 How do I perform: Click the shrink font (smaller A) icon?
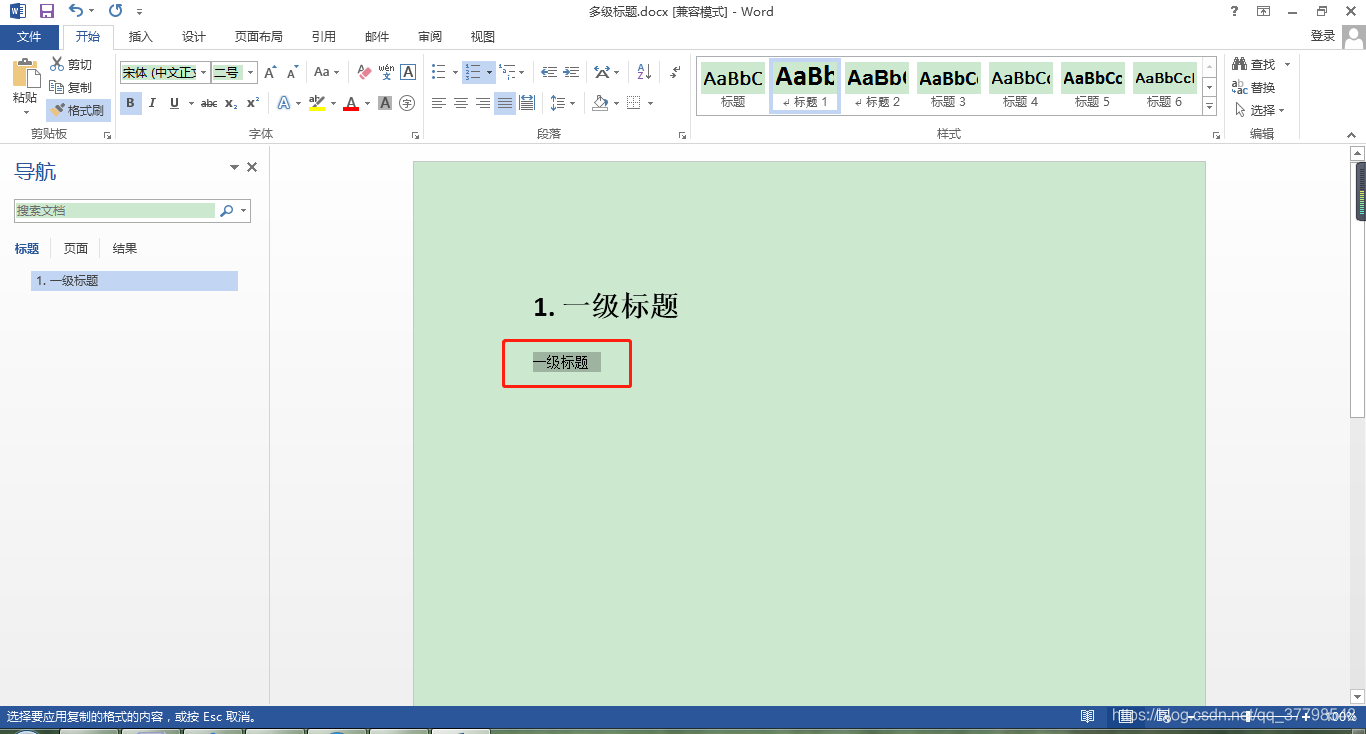(292, 72)
